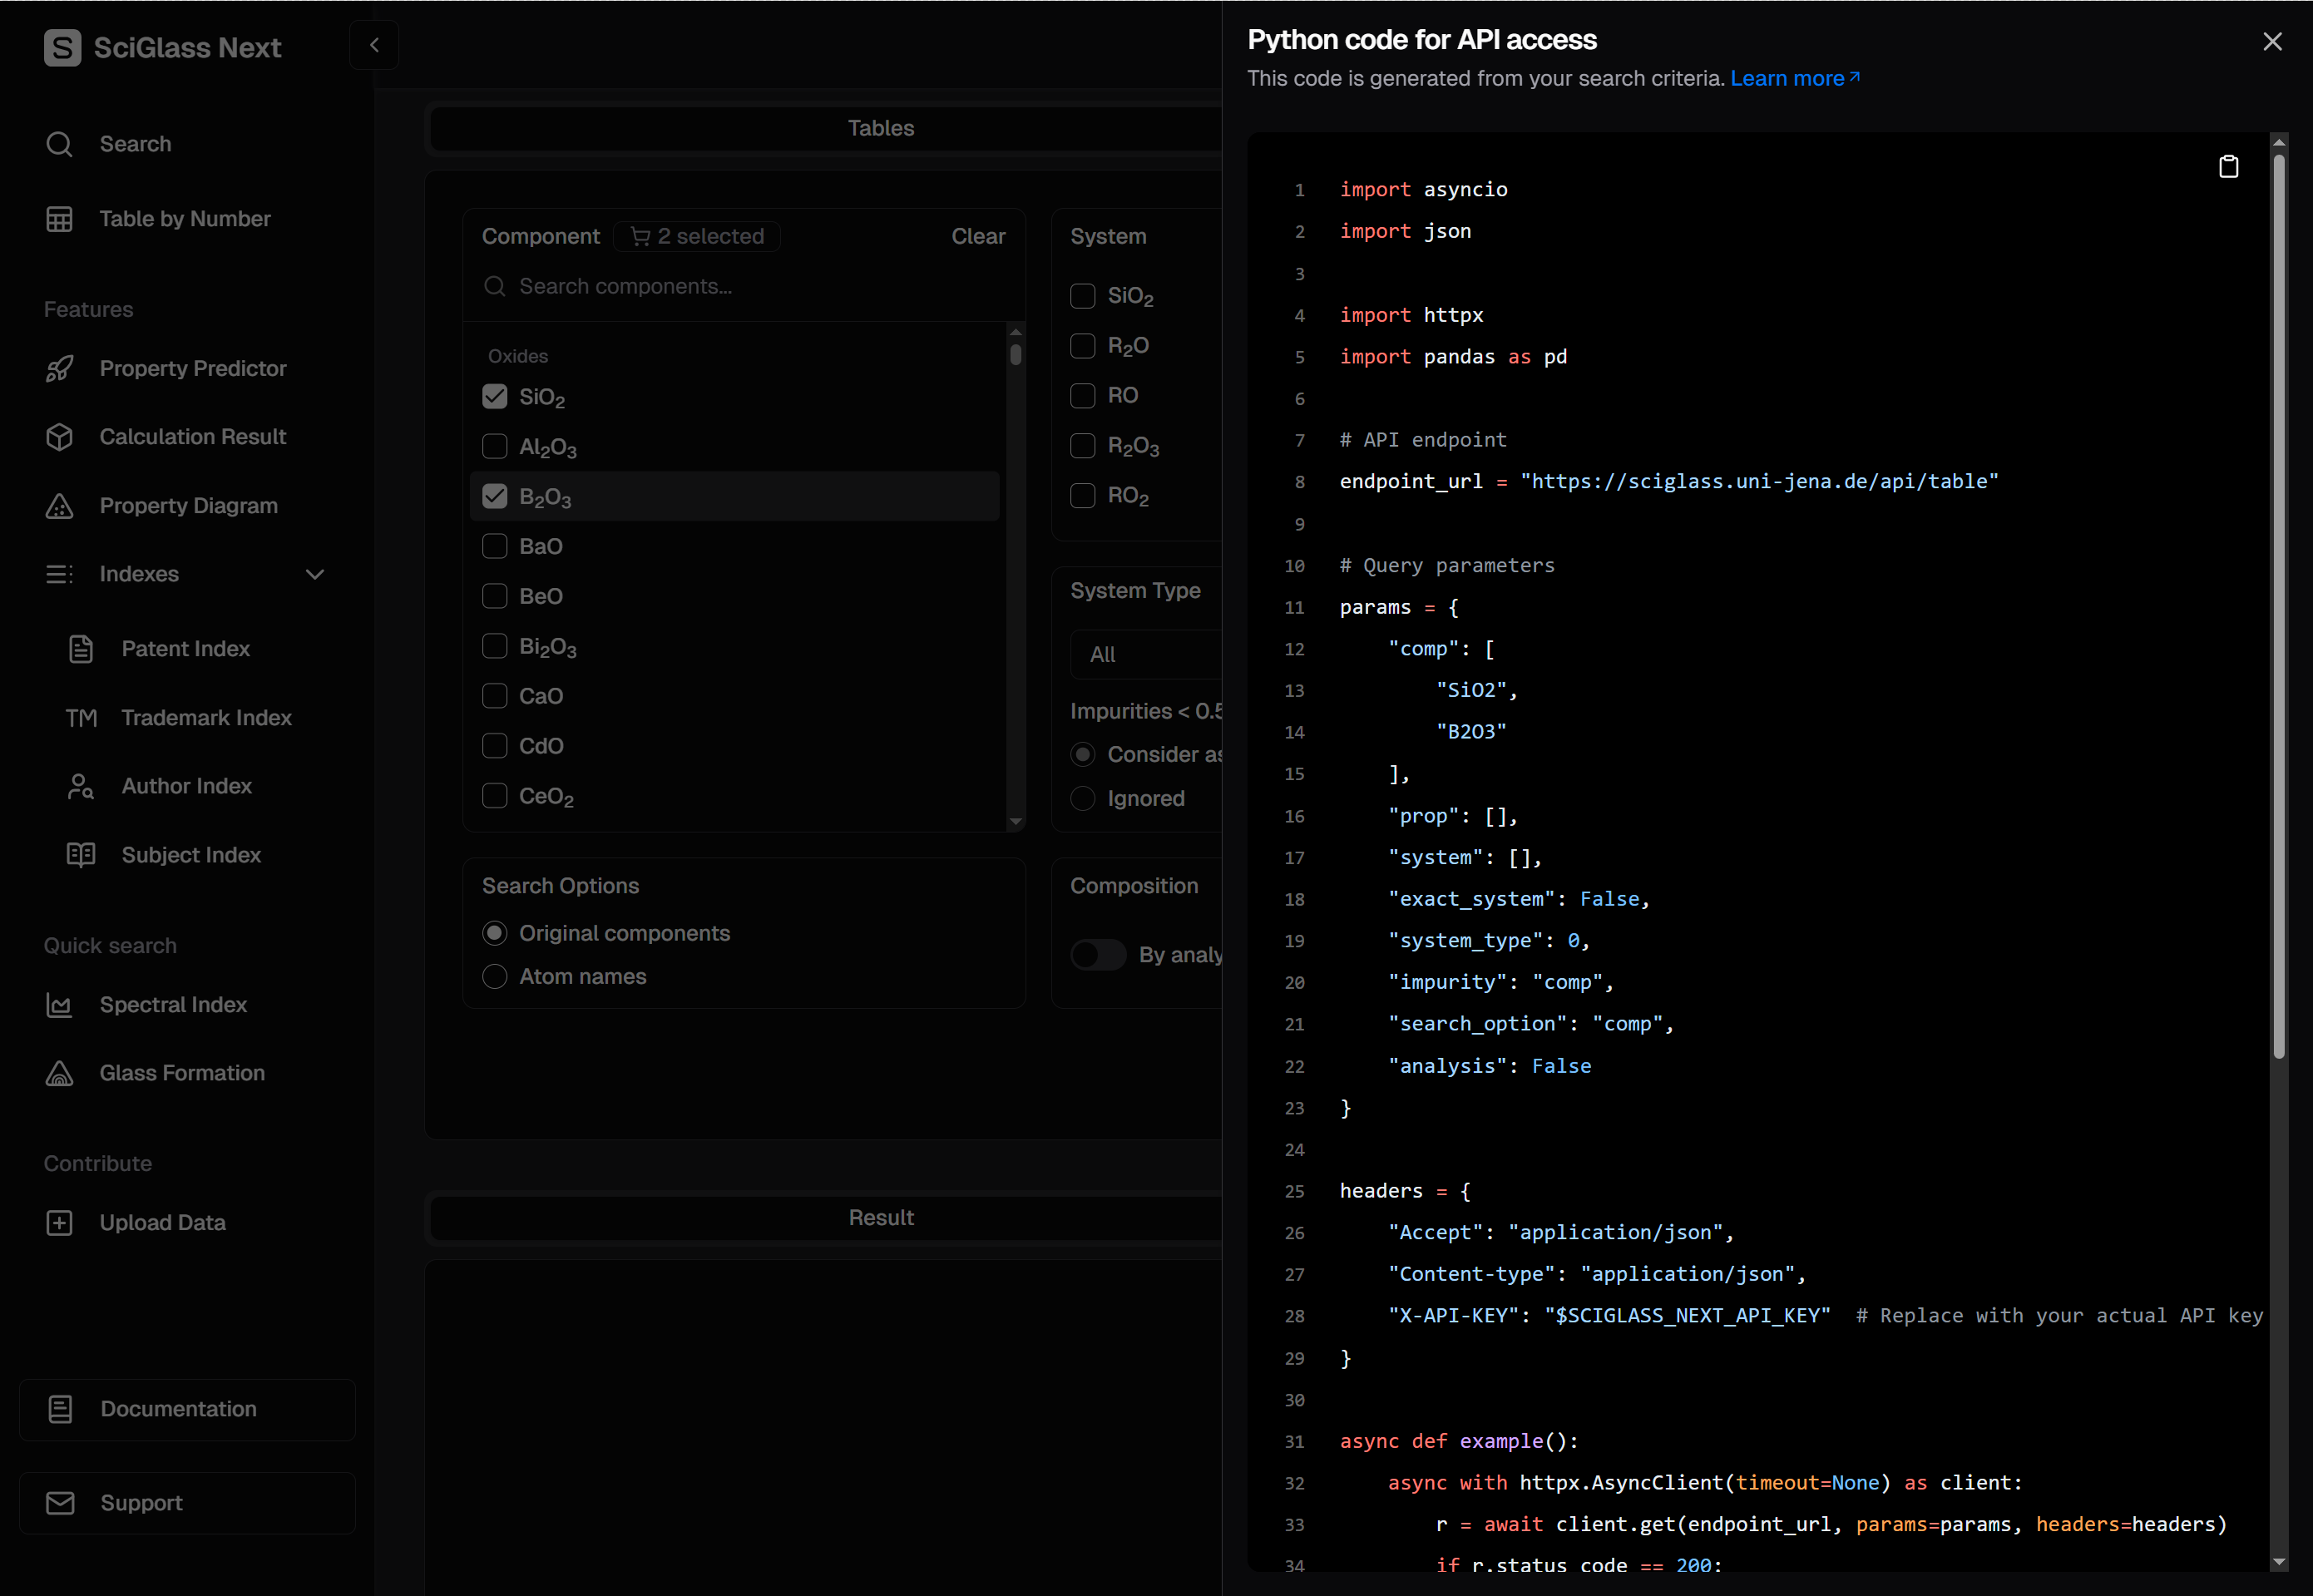Viewport: 2313px width, 1596px height.
Task: Check the Al2O3 component checkbox
Action: (495, 447)
